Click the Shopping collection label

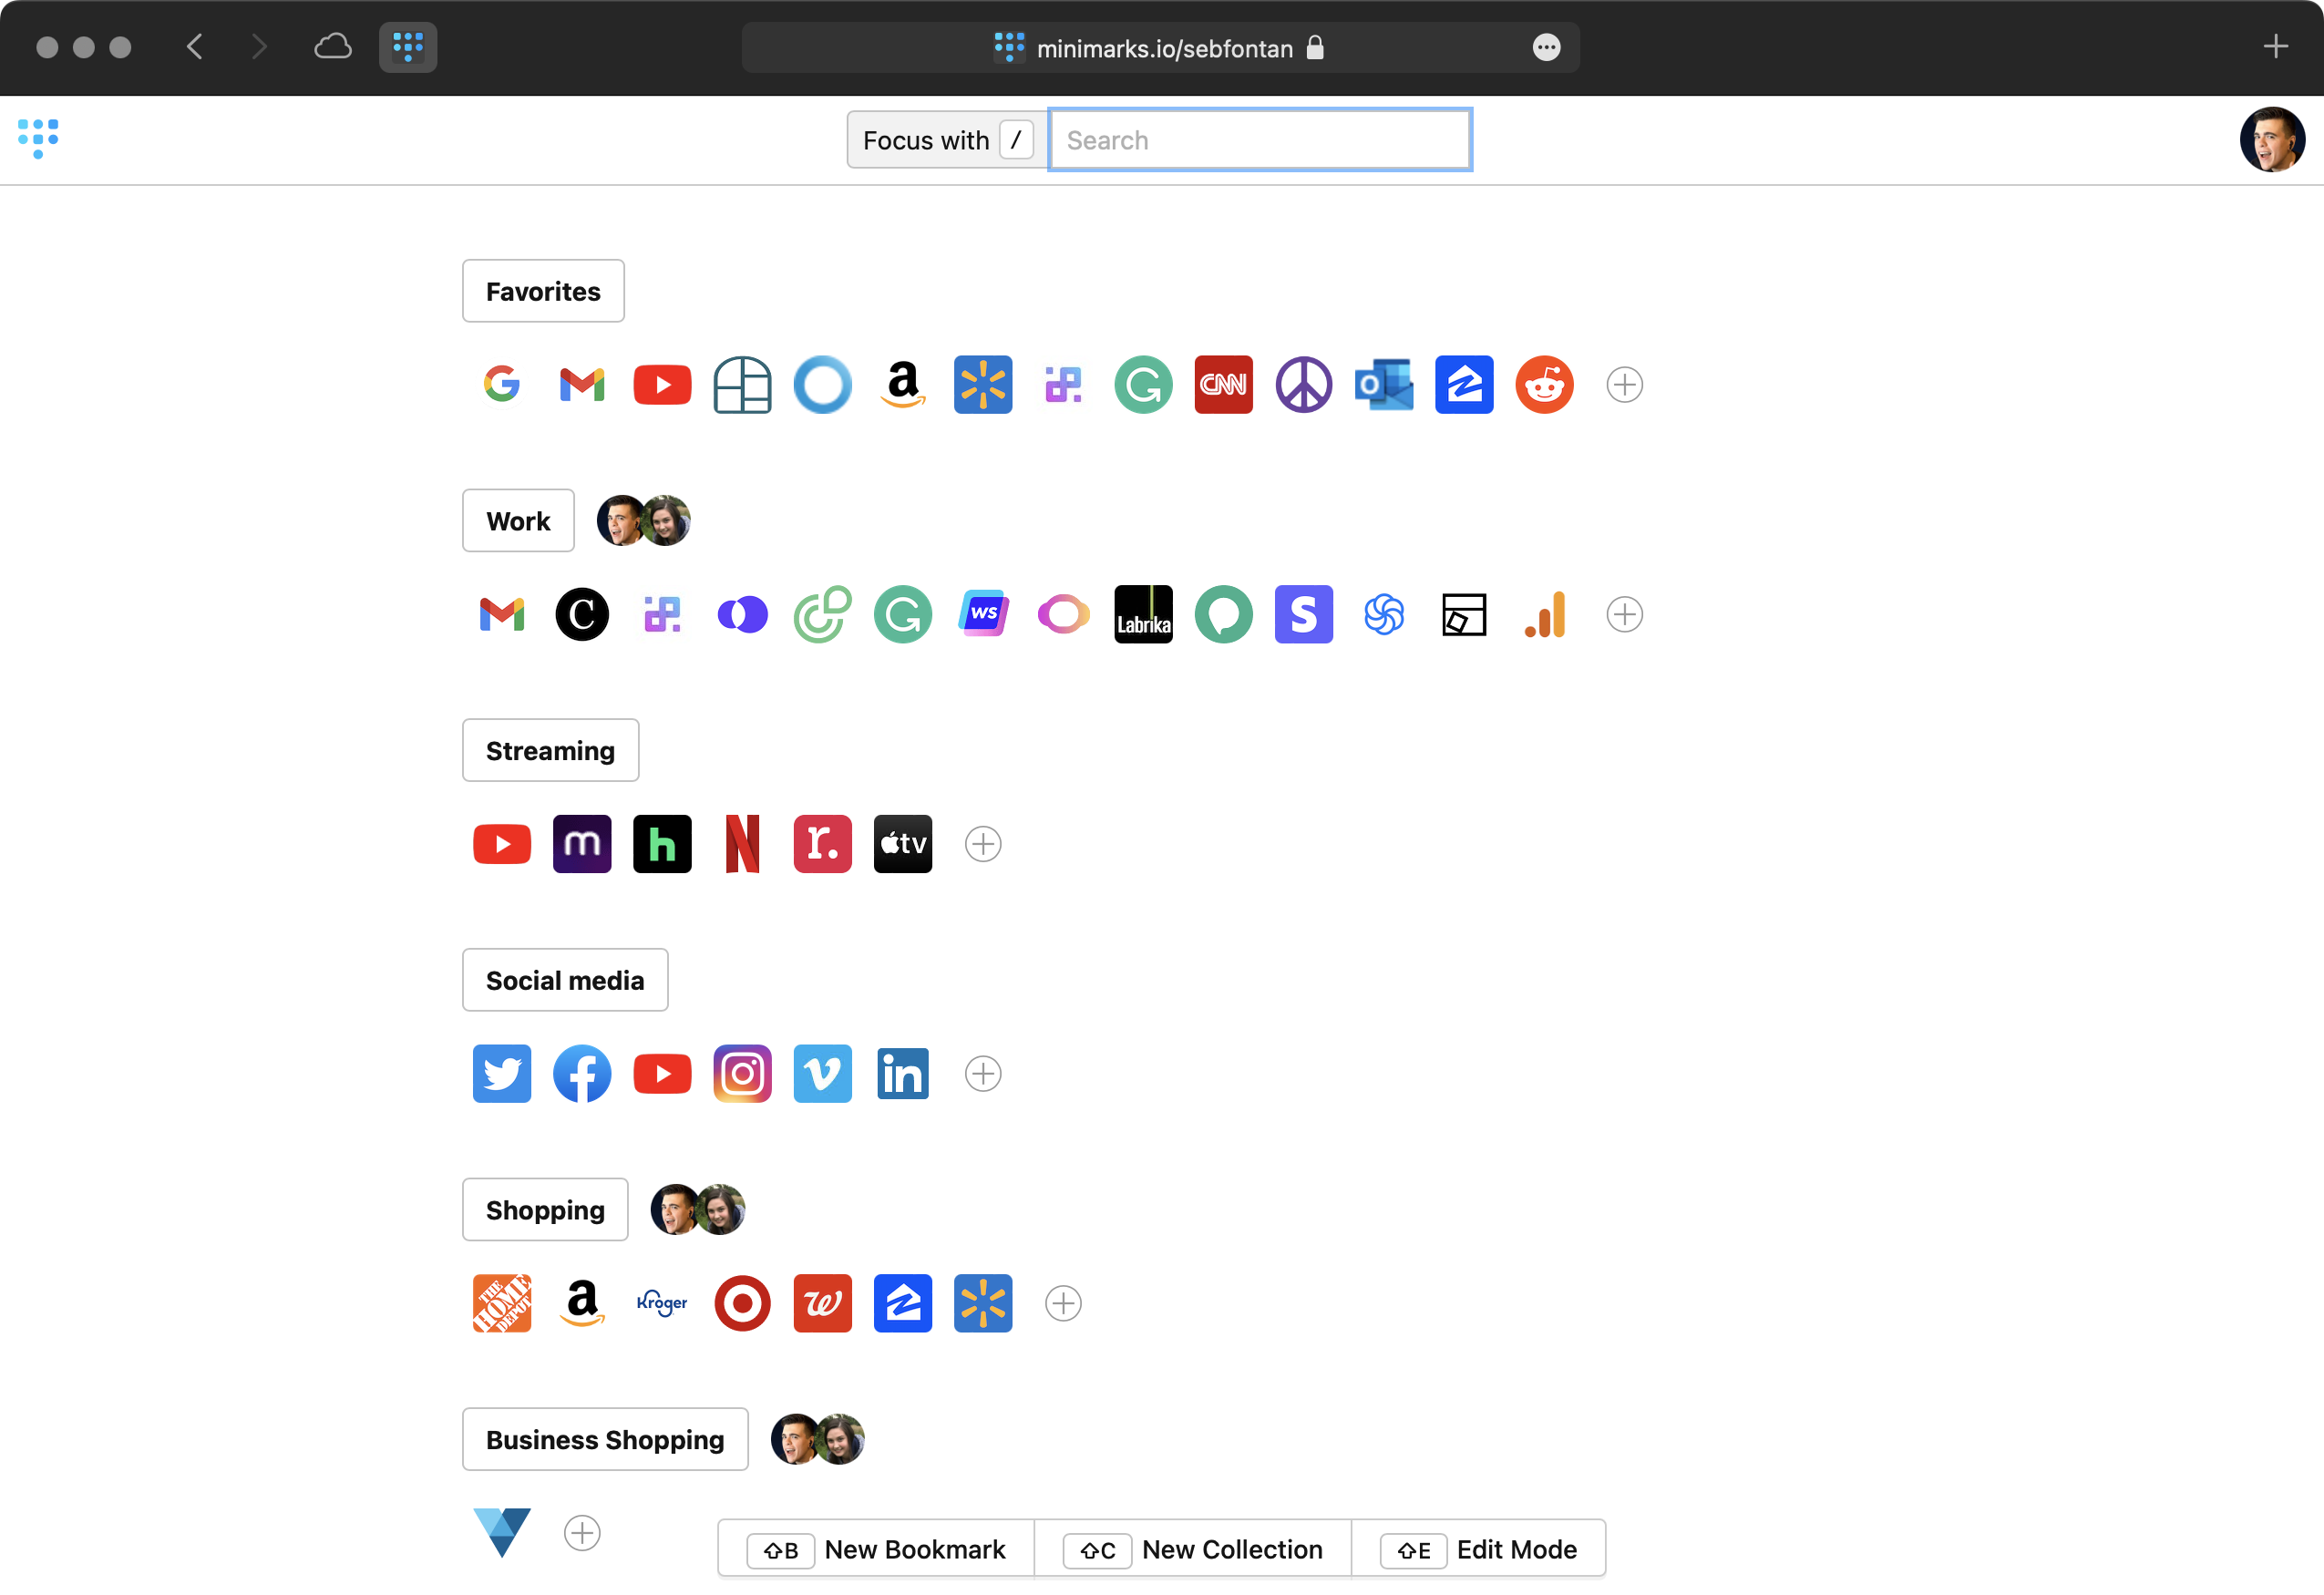coord(545,1212)
